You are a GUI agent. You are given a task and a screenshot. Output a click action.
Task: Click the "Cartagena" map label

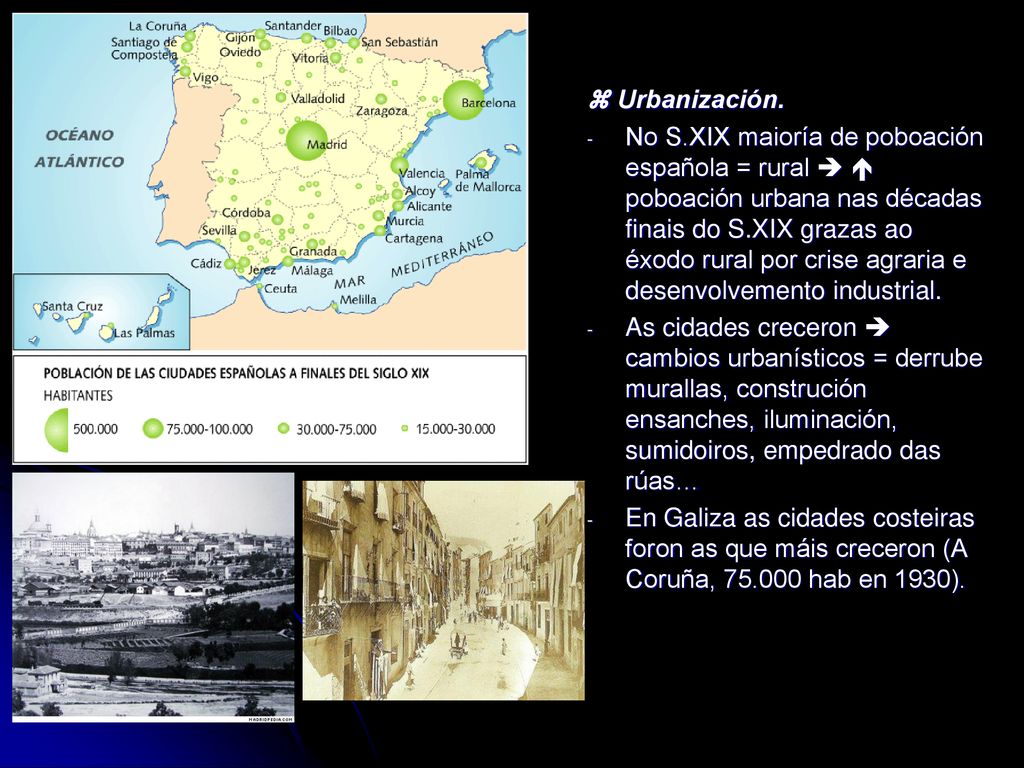pyautogui.click(x=413, y=238)
